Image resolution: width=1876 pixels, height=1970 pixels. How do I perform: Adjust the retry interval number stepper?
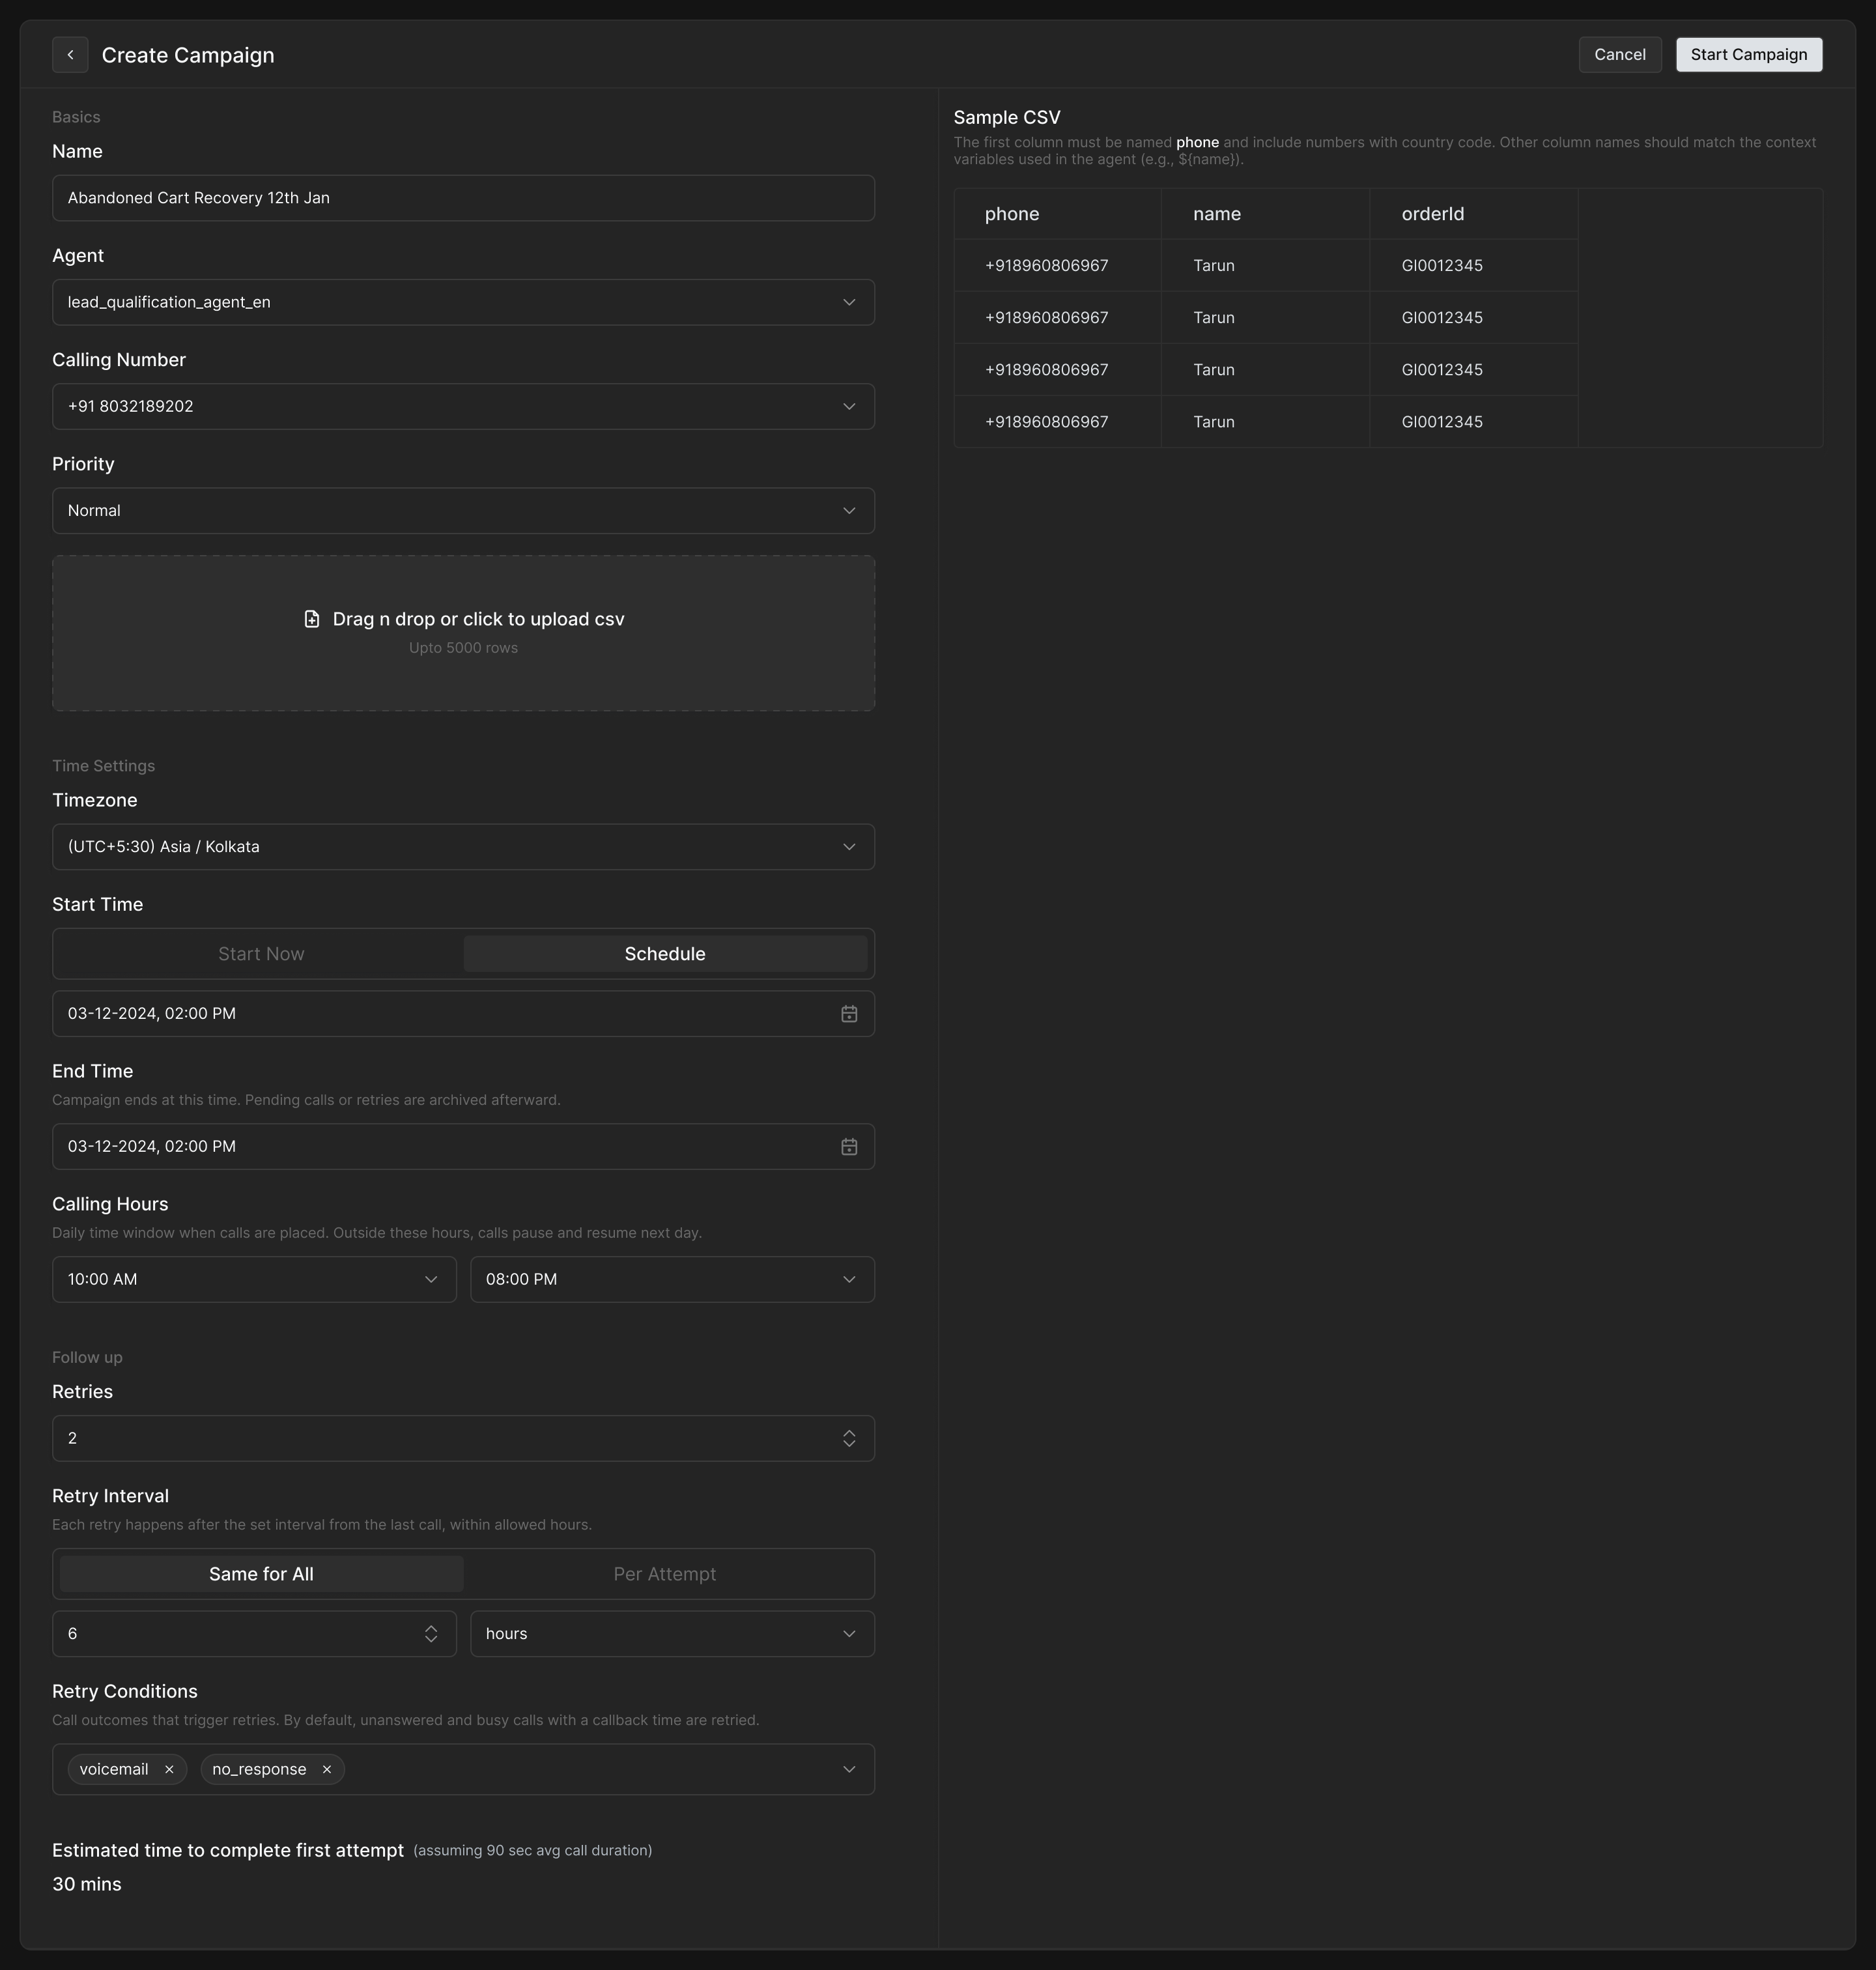(430, 1633)
